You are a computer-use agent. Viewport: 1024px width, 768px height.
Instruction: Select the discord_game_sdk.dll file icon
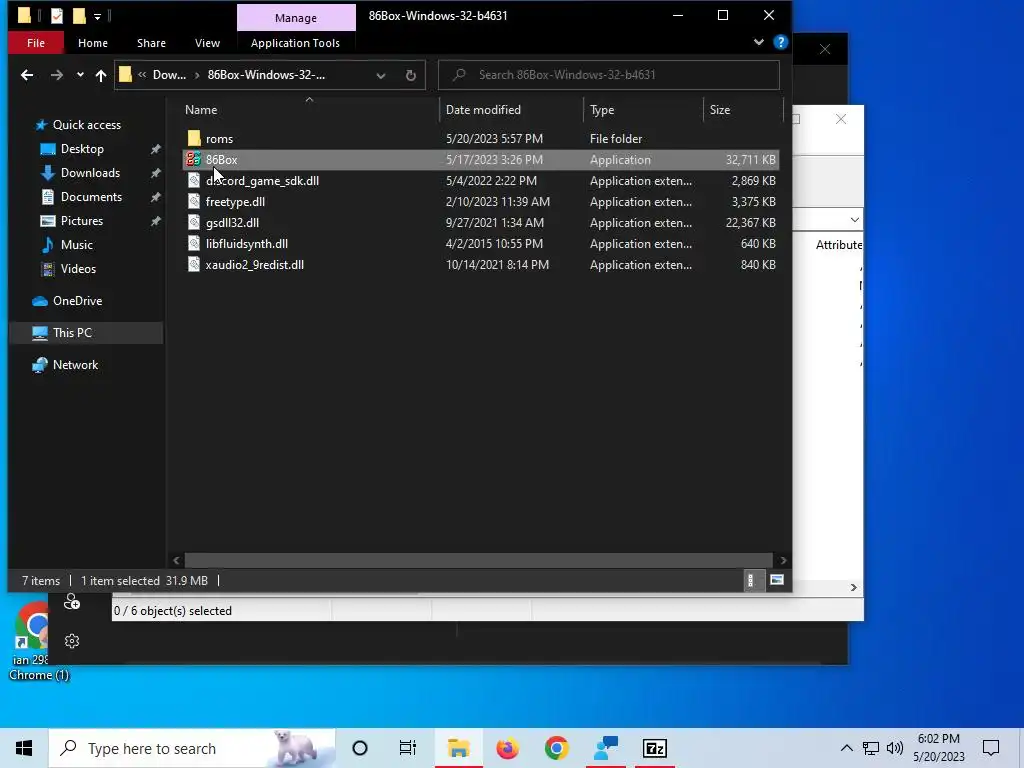pyautogui.click(x=193, y=180)
